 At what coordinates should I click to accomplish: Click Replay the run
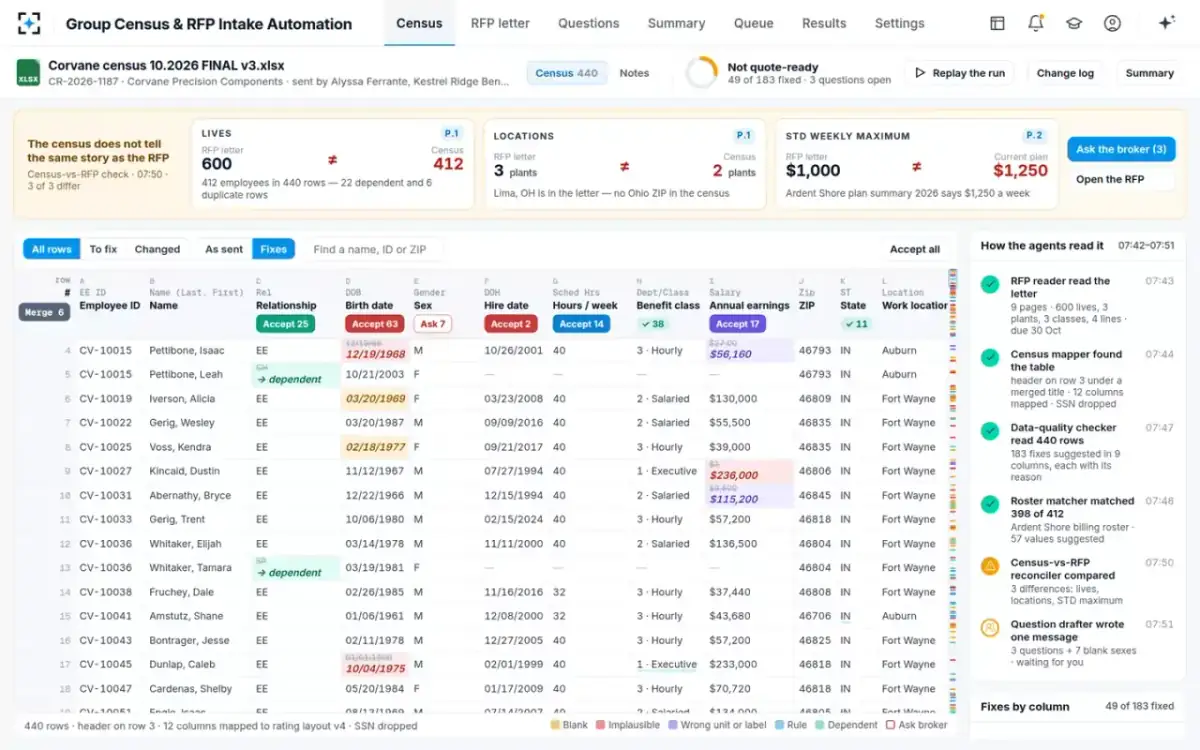click(x=959, y=73)
